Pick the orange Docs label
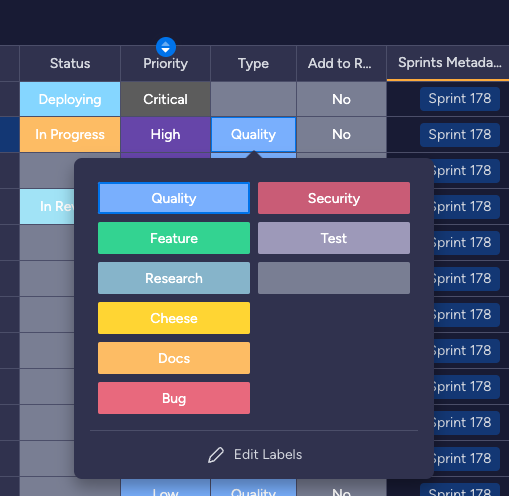Viewport: 509px width, 496px height. pyautogui.click(x=174, y=358)
